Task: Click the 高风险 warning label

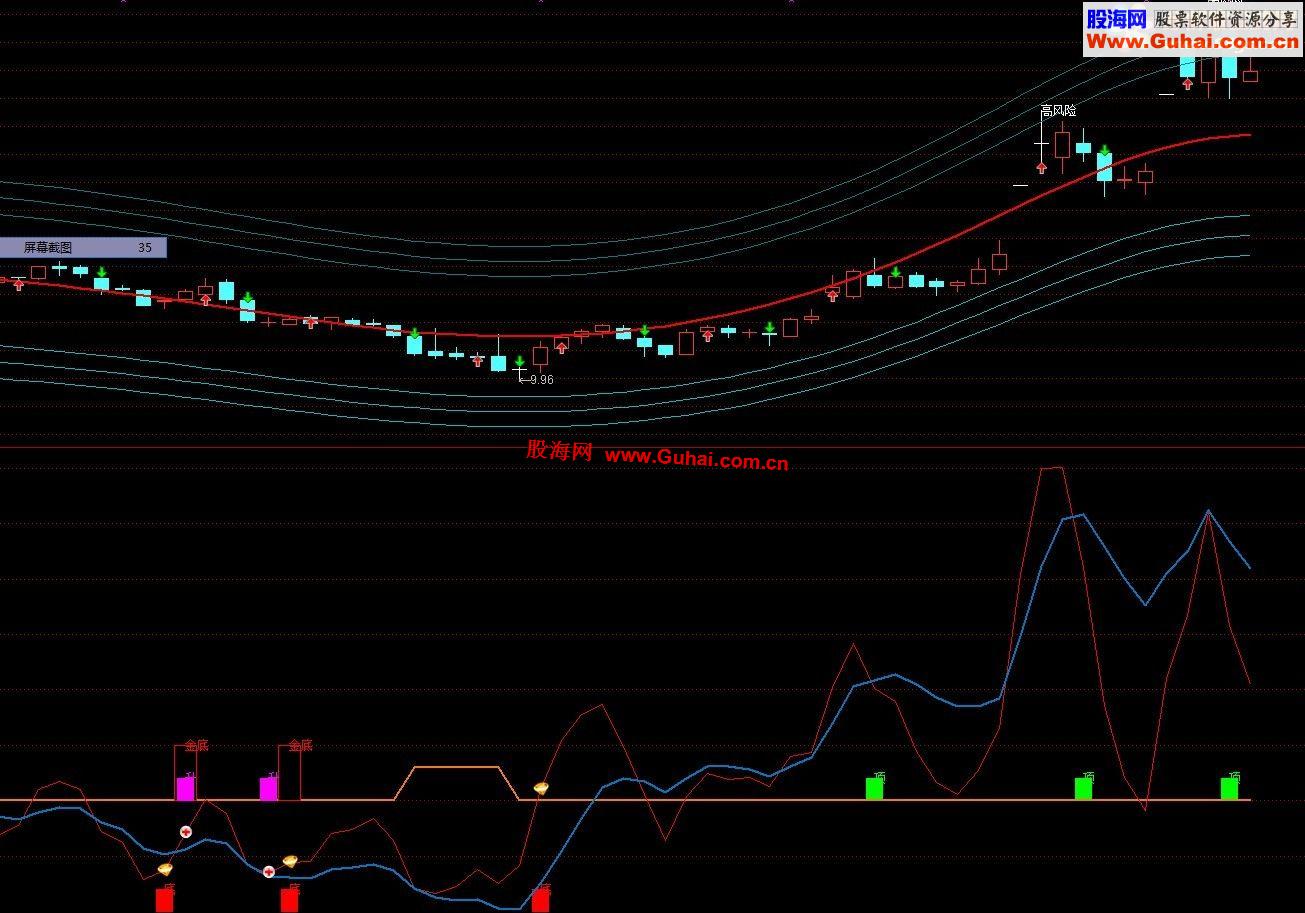Action: click(x=1058, y=111)
